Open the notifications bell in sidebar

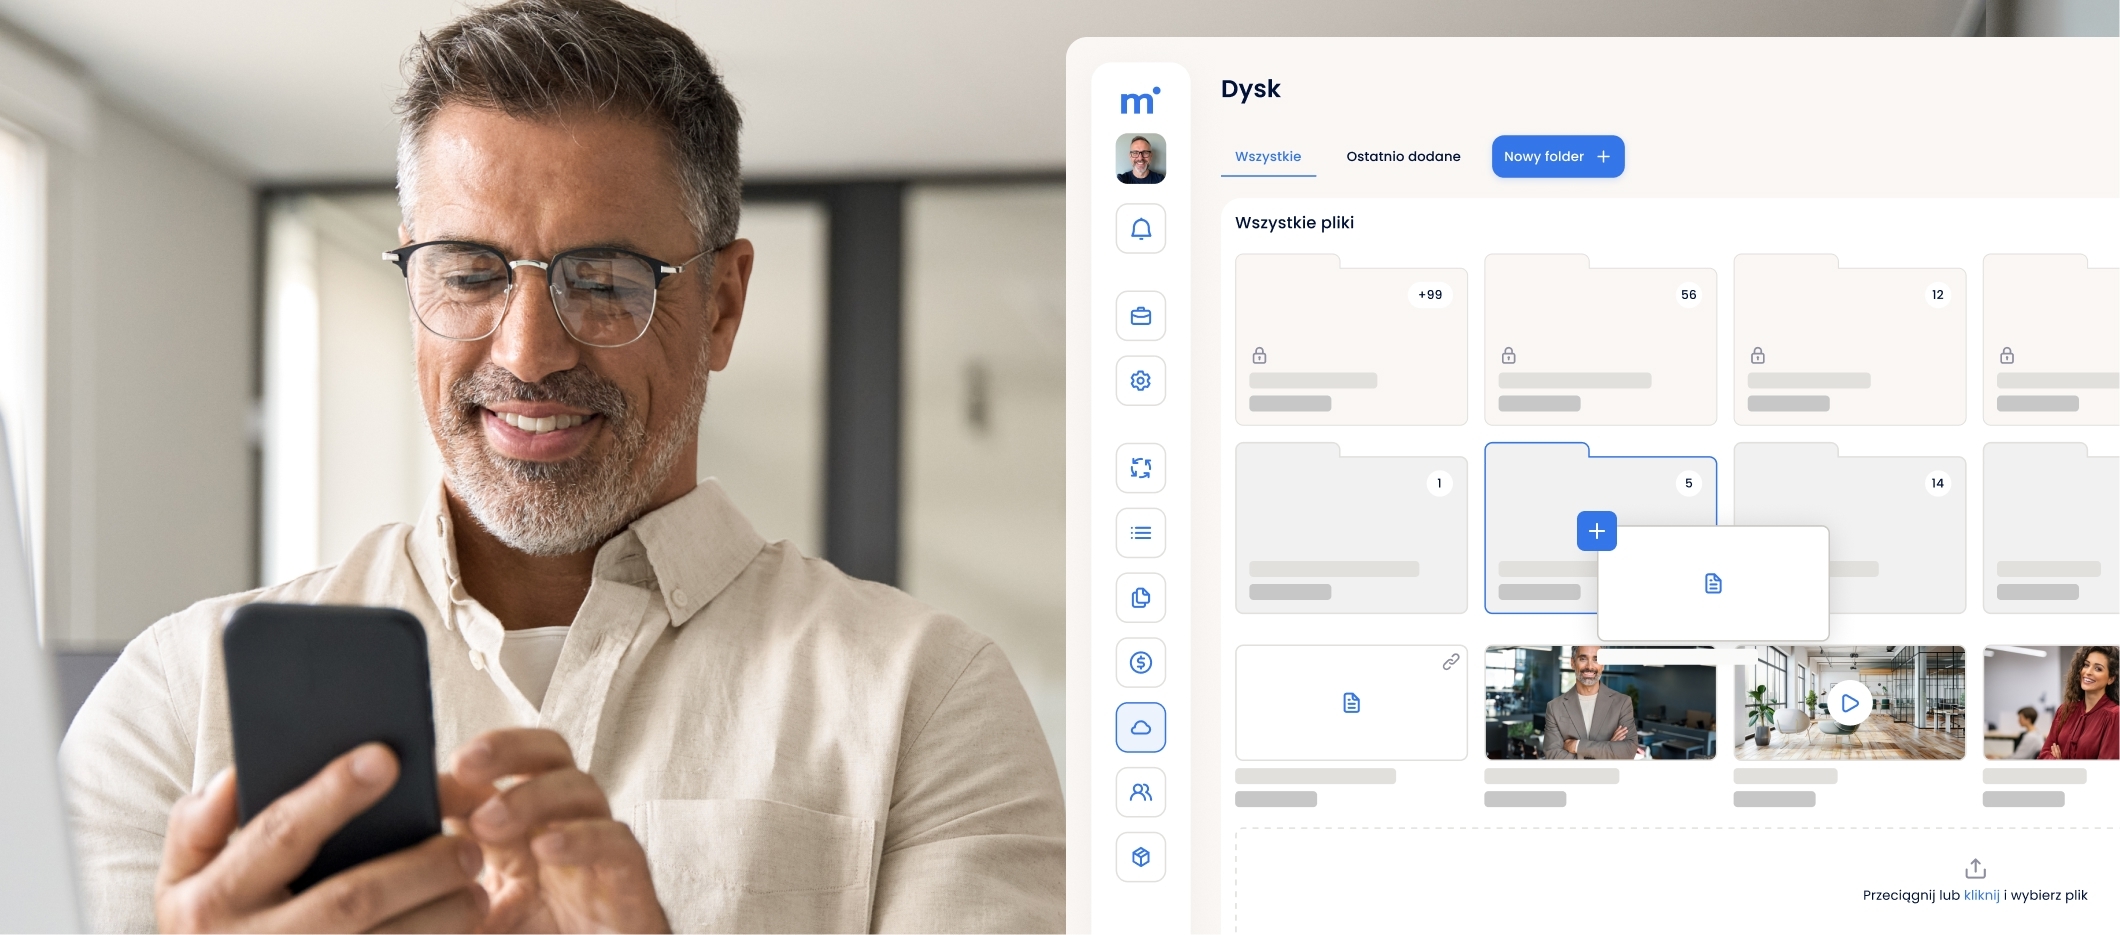point(1140,229)
